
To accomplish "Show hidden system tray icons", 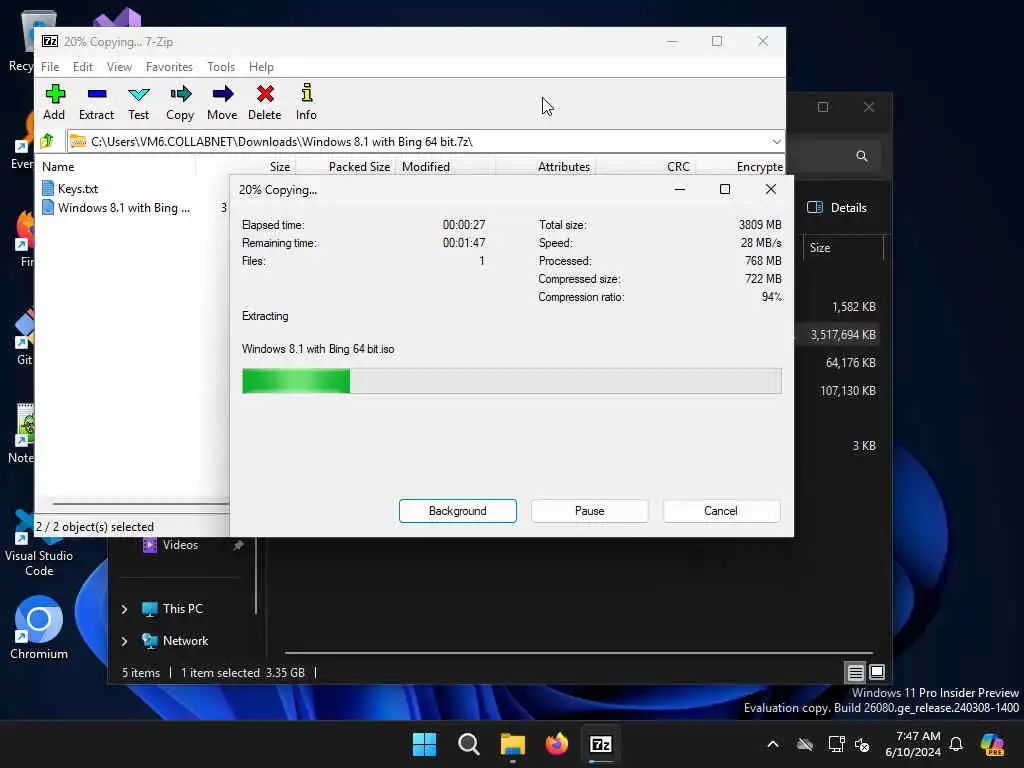I will [773, 744].
